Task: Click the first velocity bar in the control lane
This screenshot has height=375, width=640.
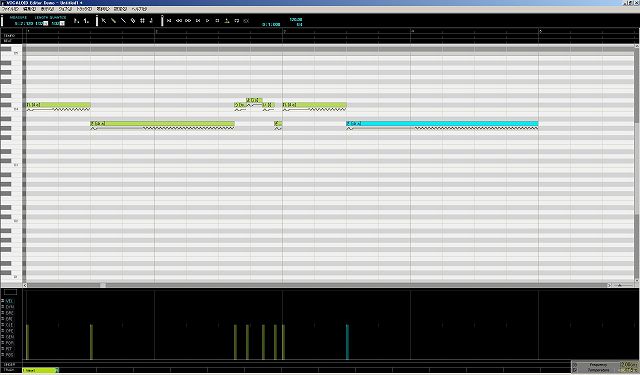Action: click(27, 342)
